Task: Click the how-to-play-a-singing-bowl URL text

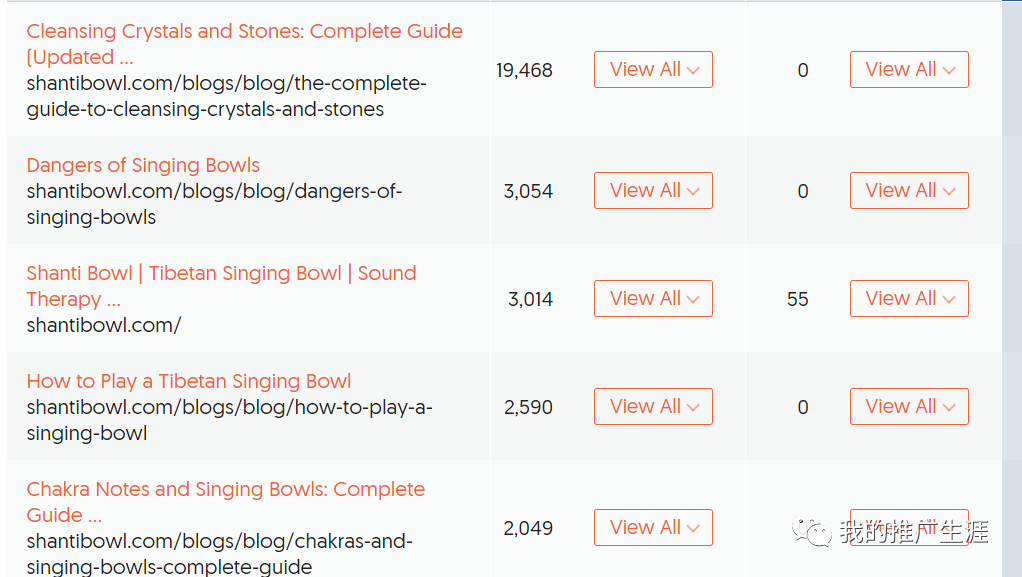Action: (x=229, y=420)
